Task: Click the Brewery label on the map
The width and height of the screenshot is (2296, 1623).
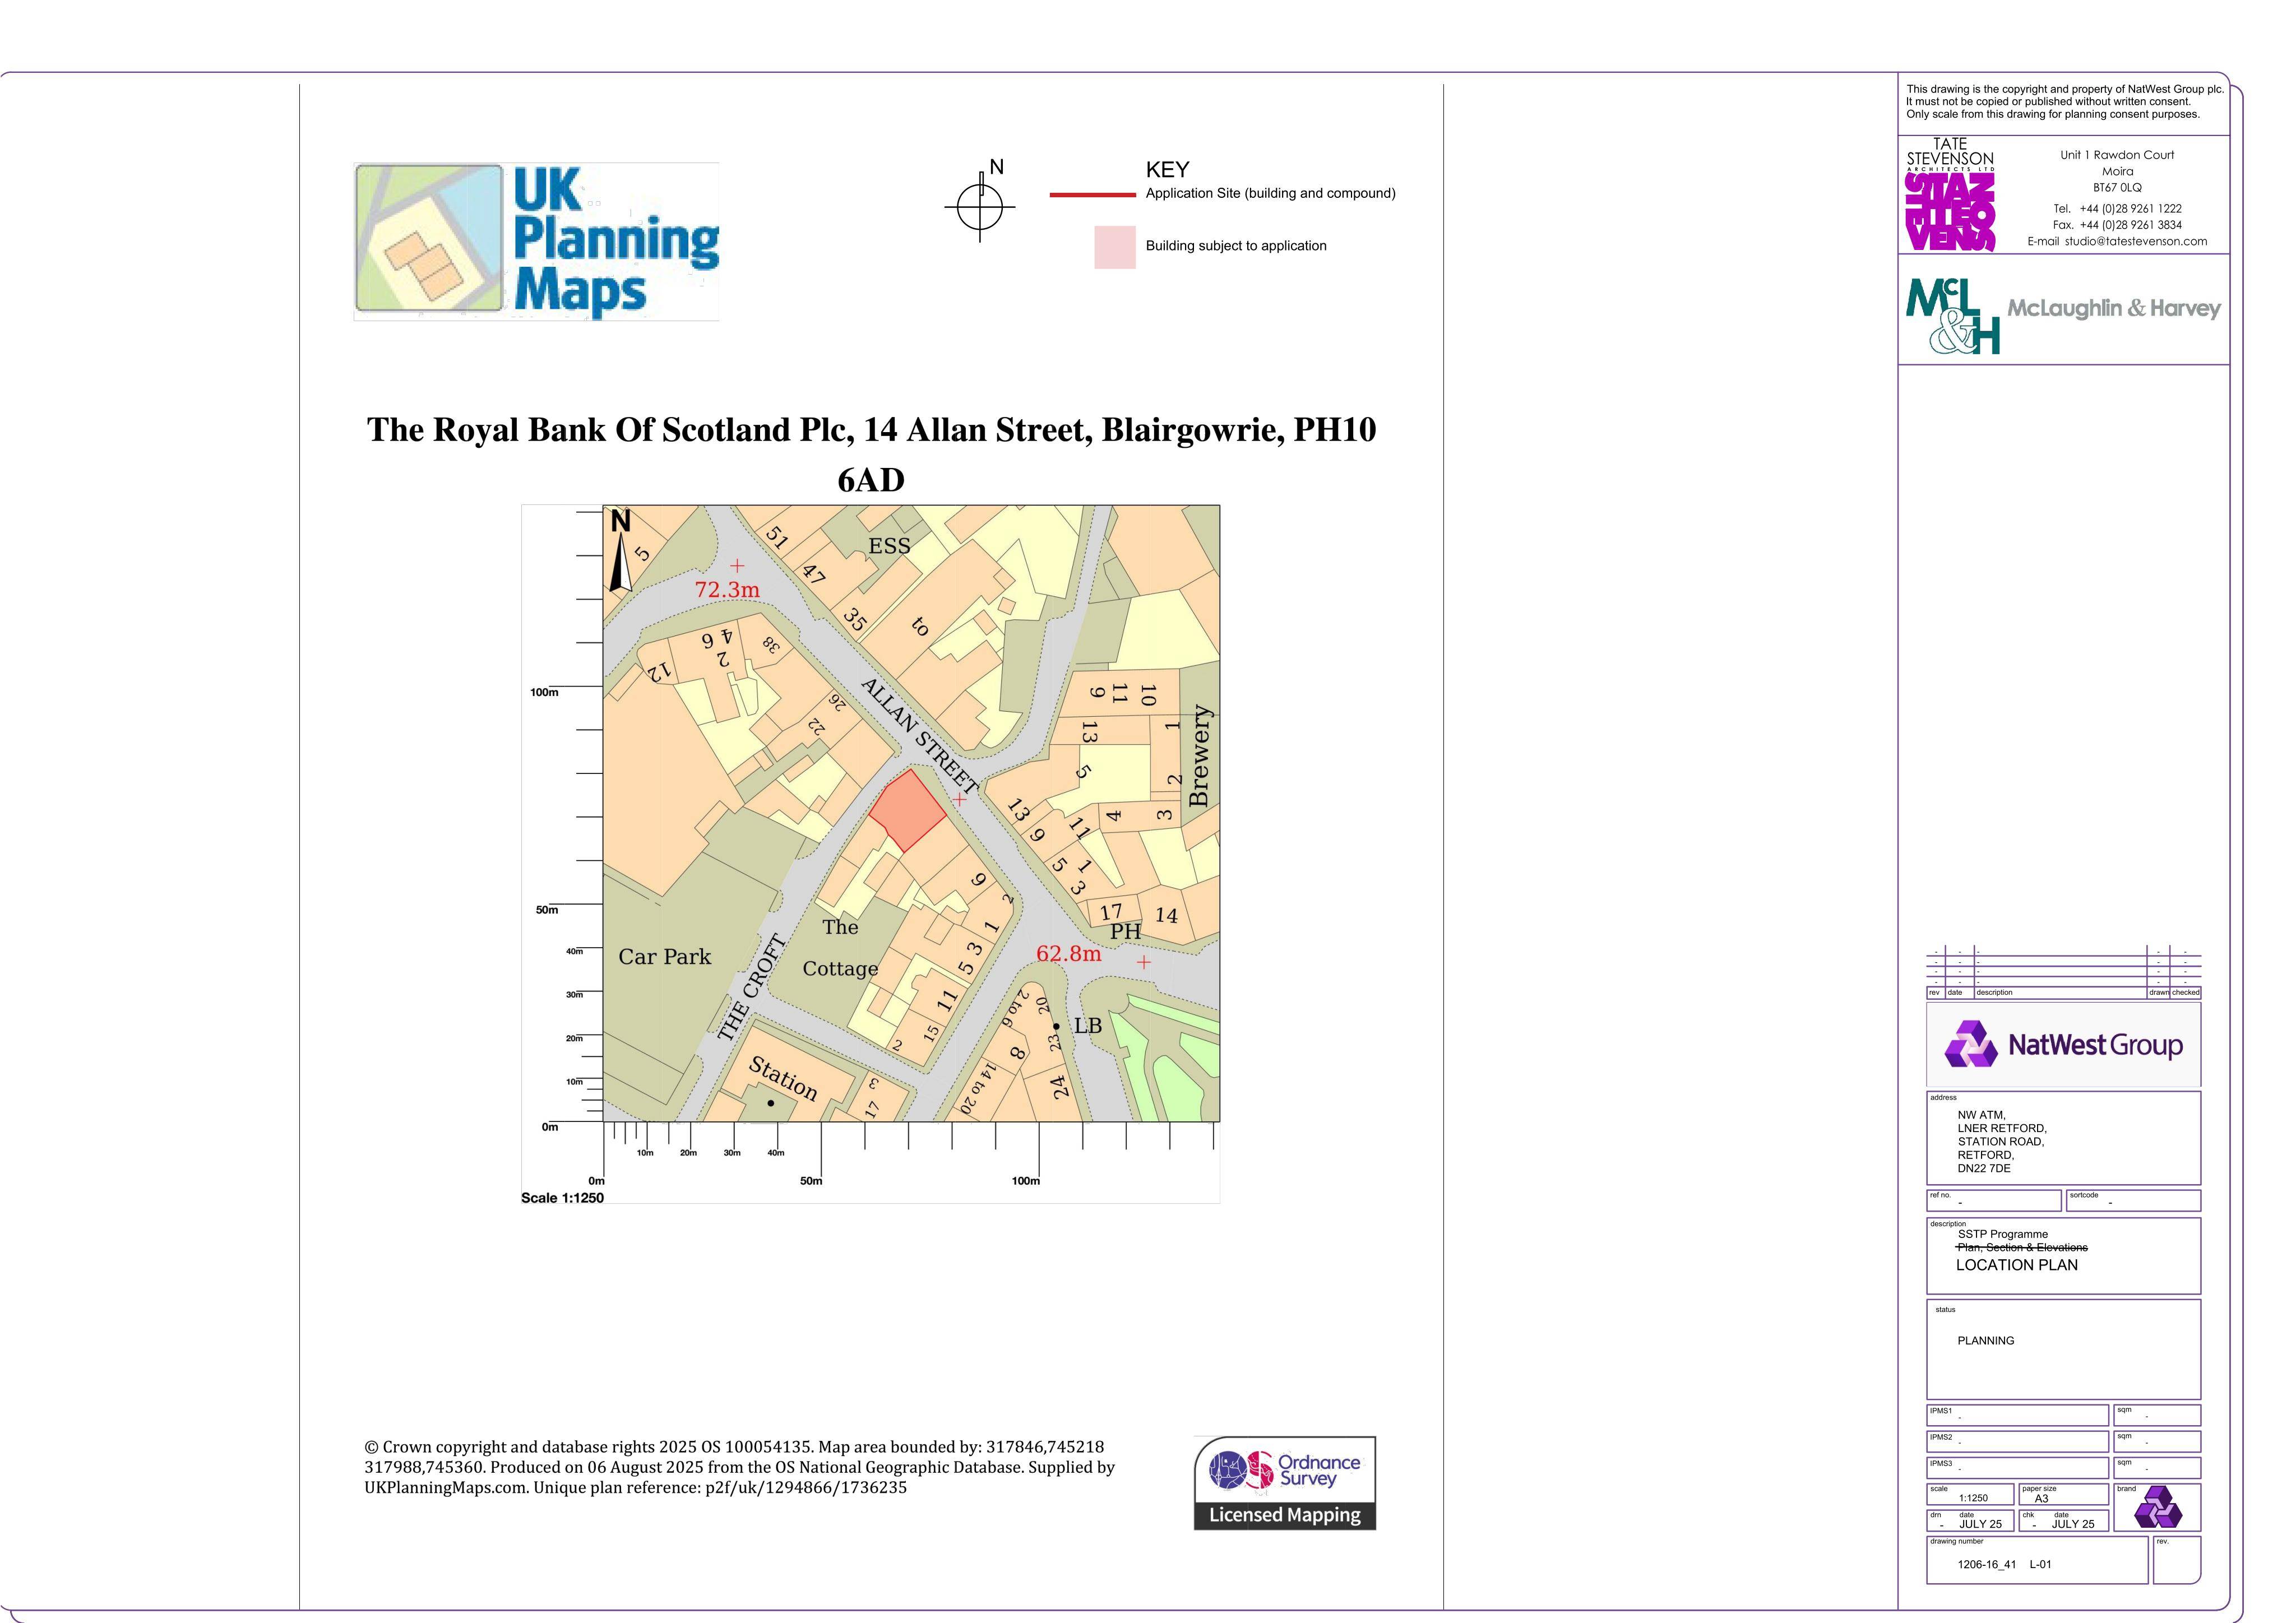Action: pos(1199,755)
